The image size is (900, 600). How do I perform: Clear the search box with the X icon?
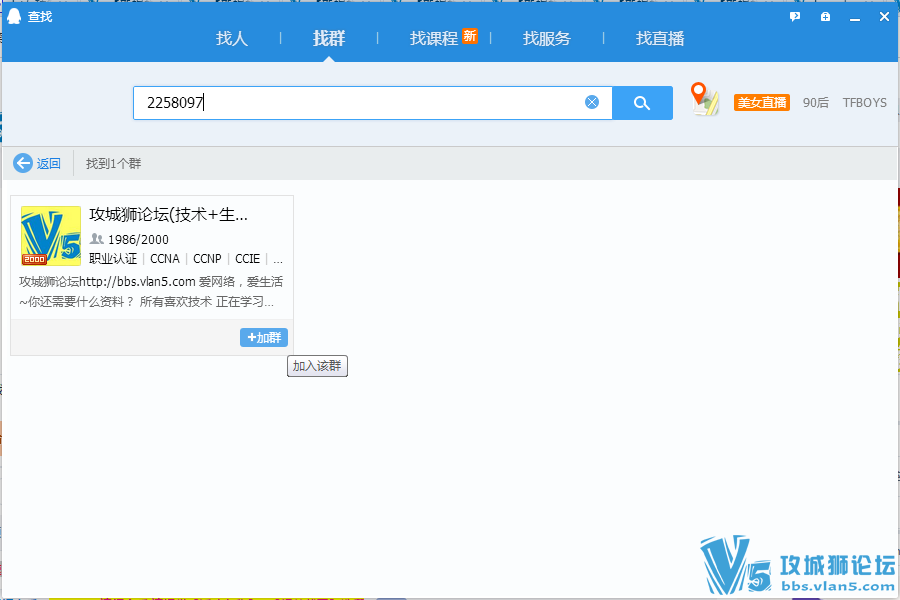click(592, 102)
